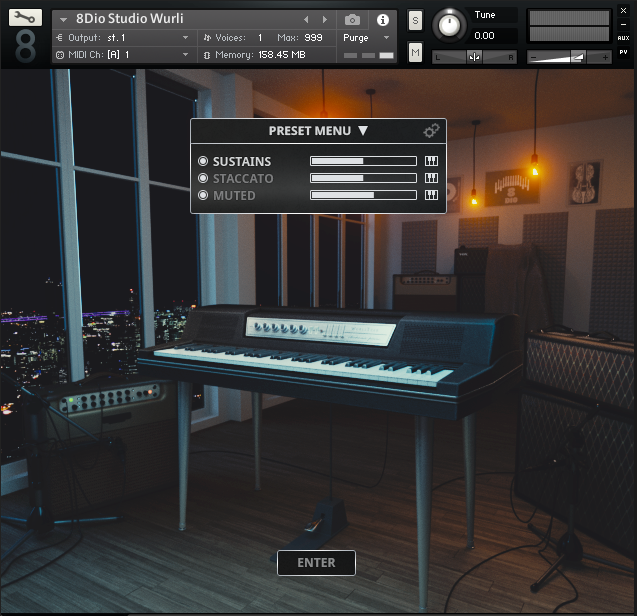Image resolution: width=637 pixels, height=616 pixels.
Task: Click the SUSTAINS label
Action: pyautogui.click(x=242, y=161)
